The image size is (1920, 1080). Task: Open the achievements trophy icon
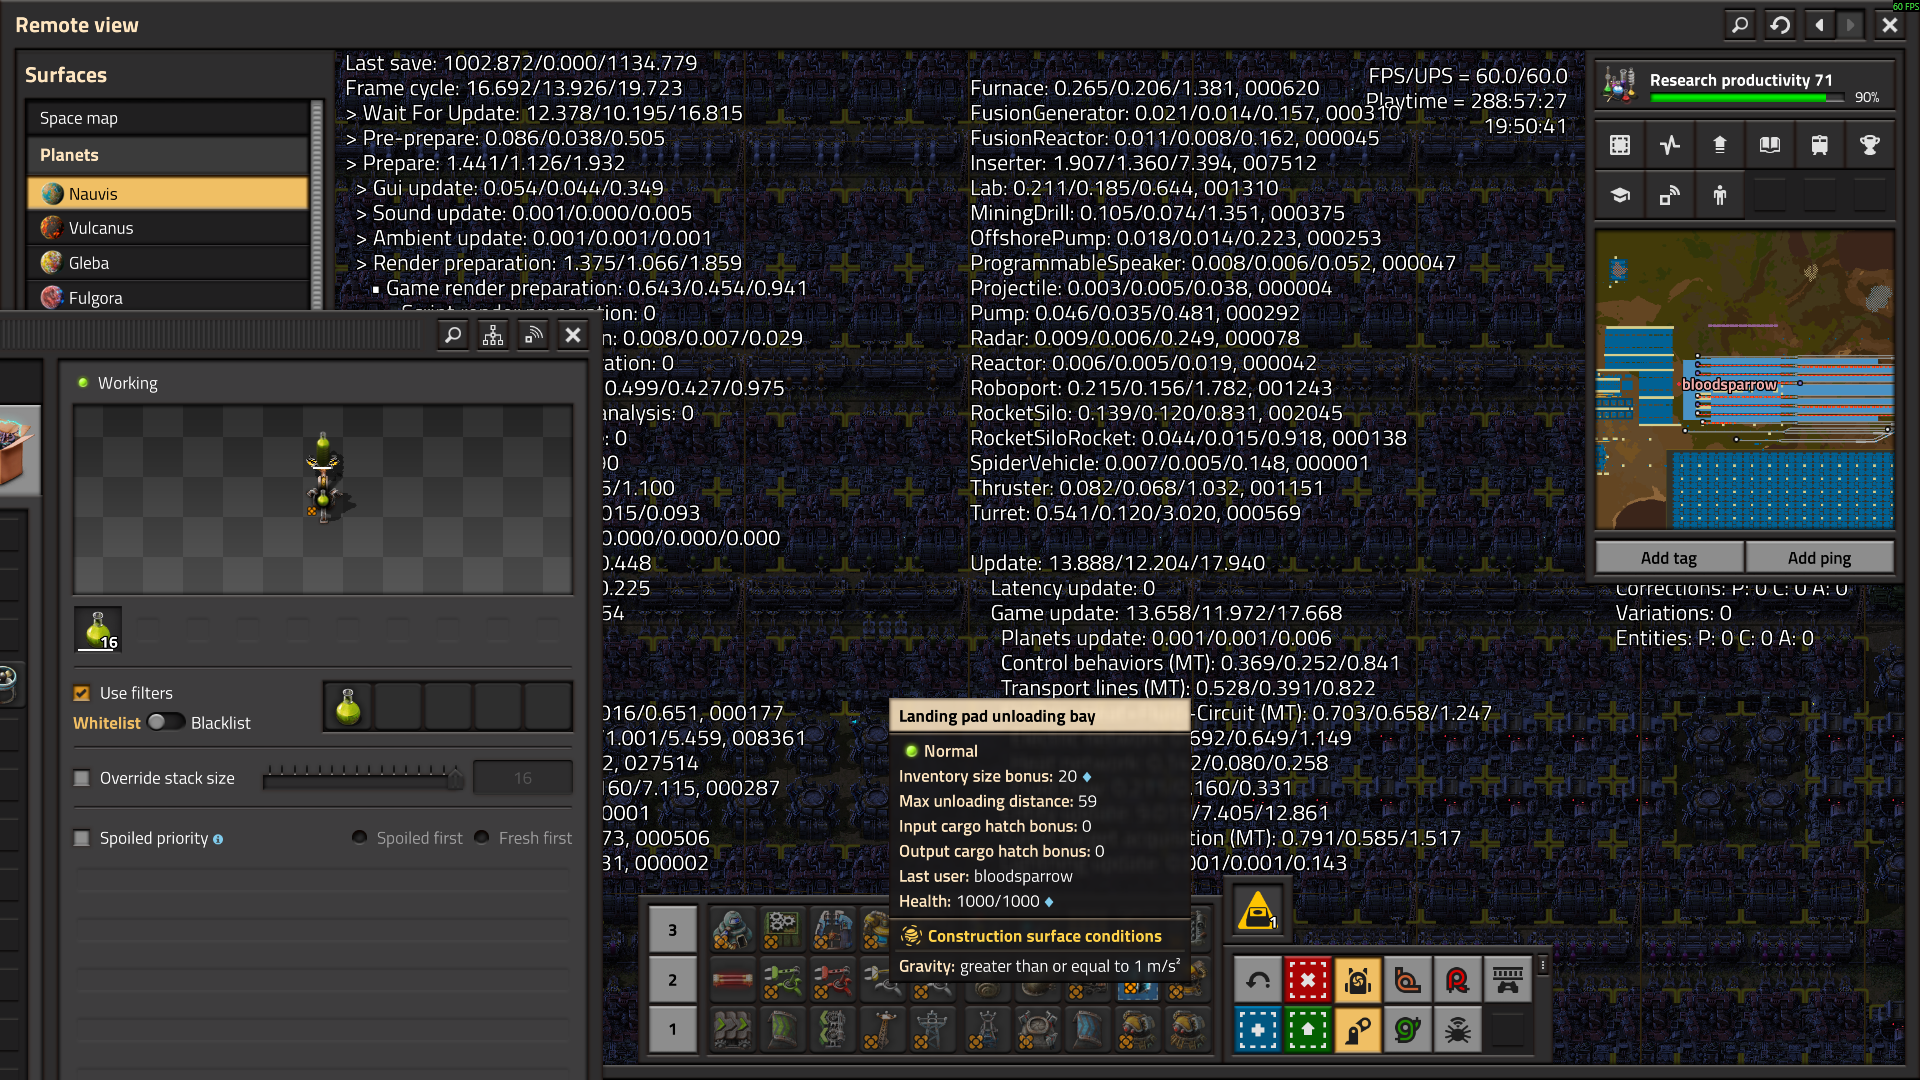[1869, 145]
